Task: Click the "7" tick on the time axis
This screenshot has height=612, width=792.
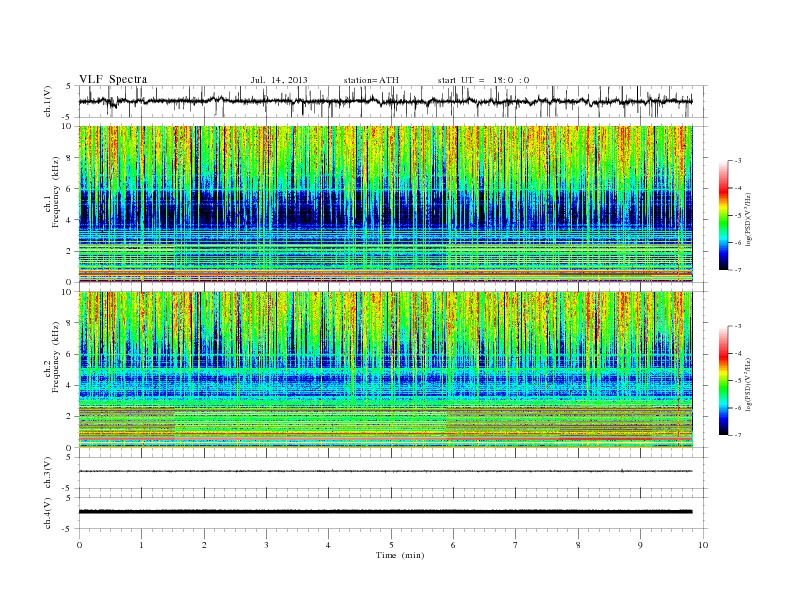Action: (x=516, y=545)
